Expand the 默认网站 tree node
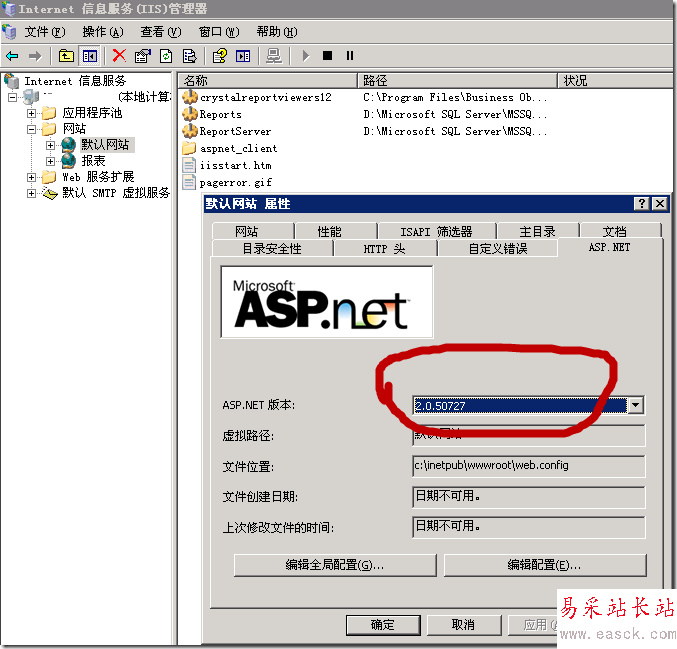The height and width of the screenshot is (649, 677). click(x=50, y=145)
